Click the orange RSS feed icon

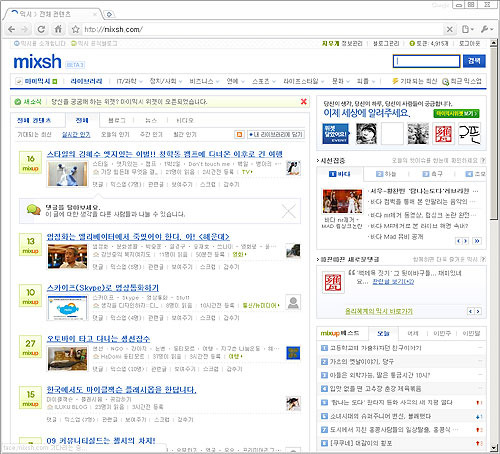click(x=239, y=134)
